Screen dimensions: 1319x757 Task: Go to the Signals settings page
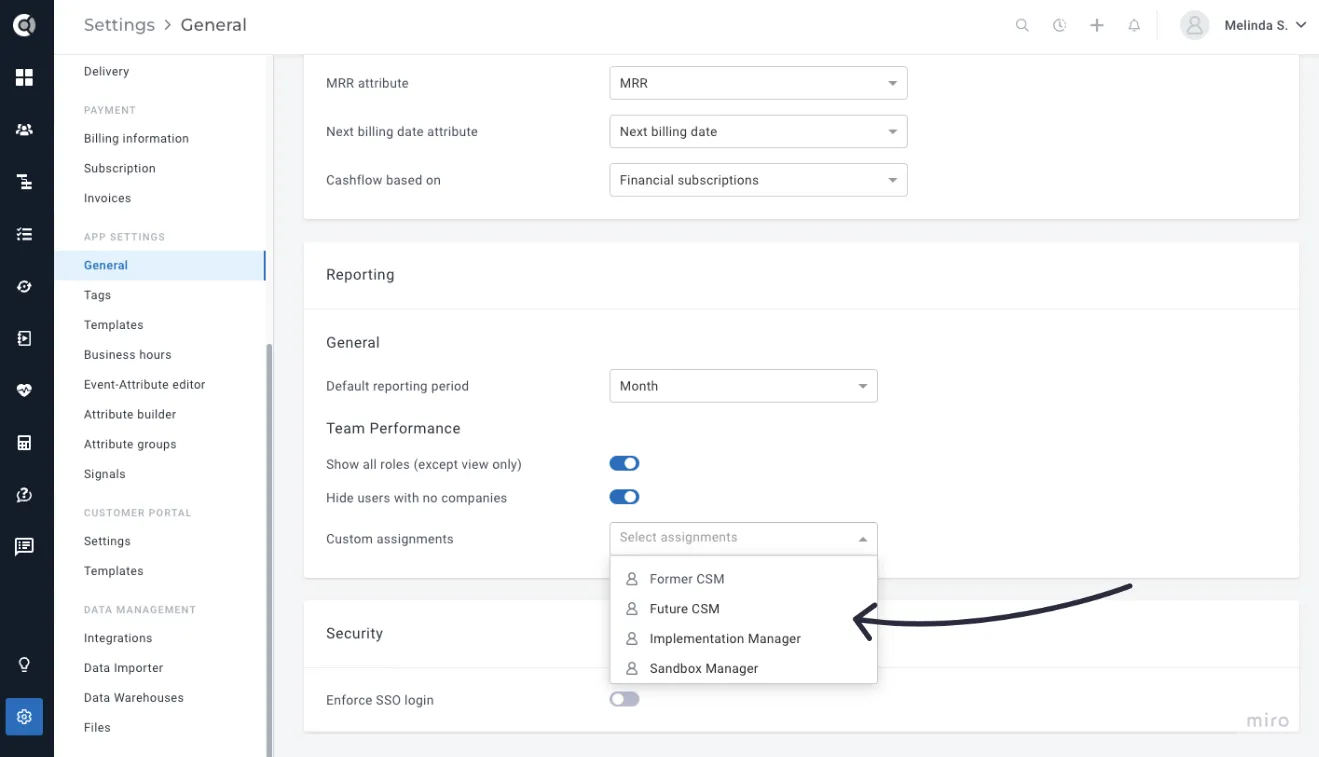coord(105,474)
